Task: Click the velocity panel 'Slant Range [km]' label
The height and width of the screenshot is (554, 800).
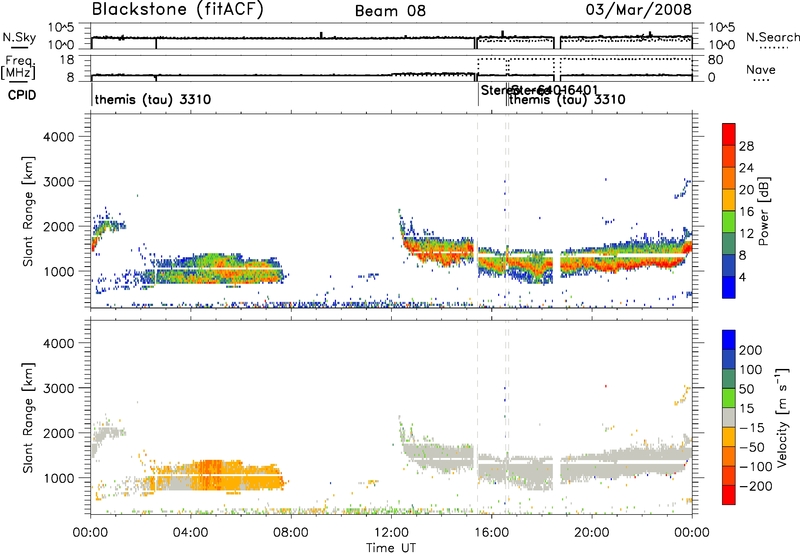Action: (29, 417)
